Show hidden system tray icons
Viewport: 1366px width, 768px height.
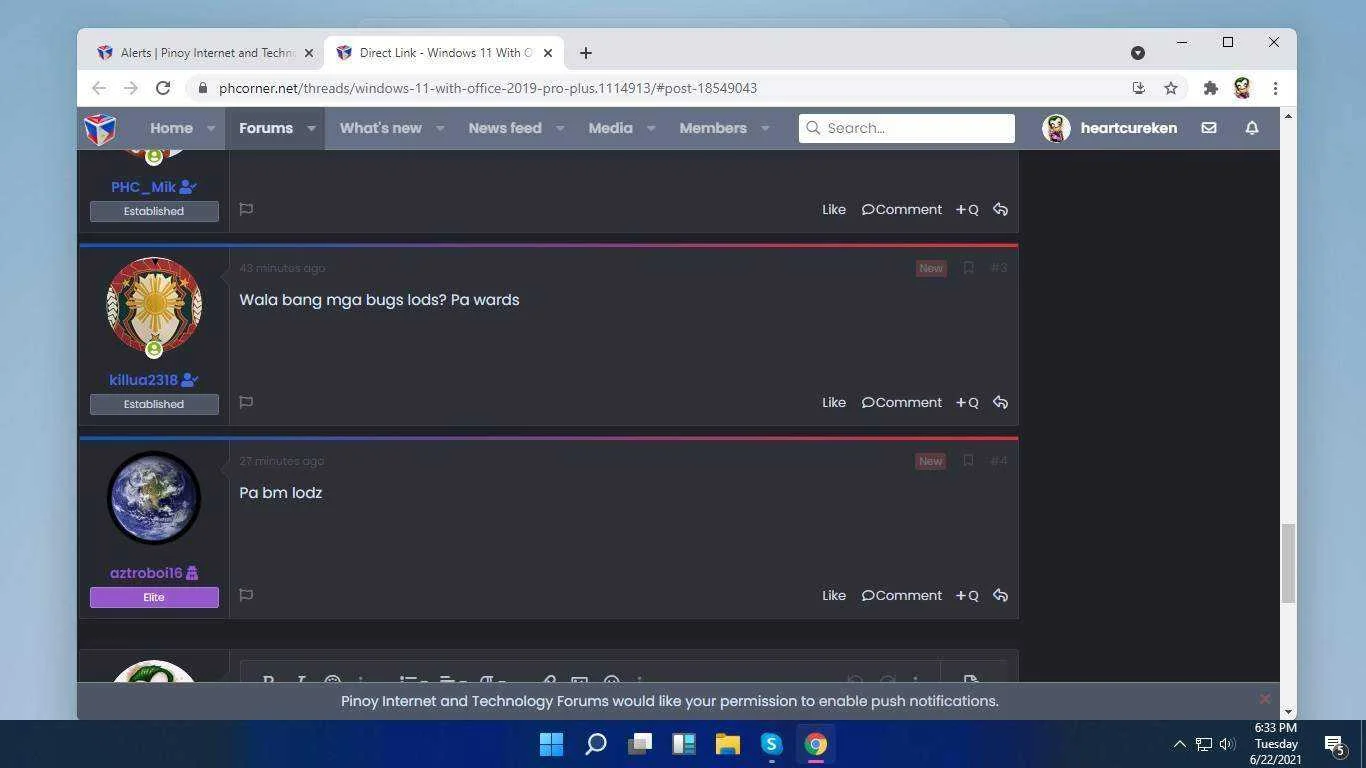coord(1179,744)
